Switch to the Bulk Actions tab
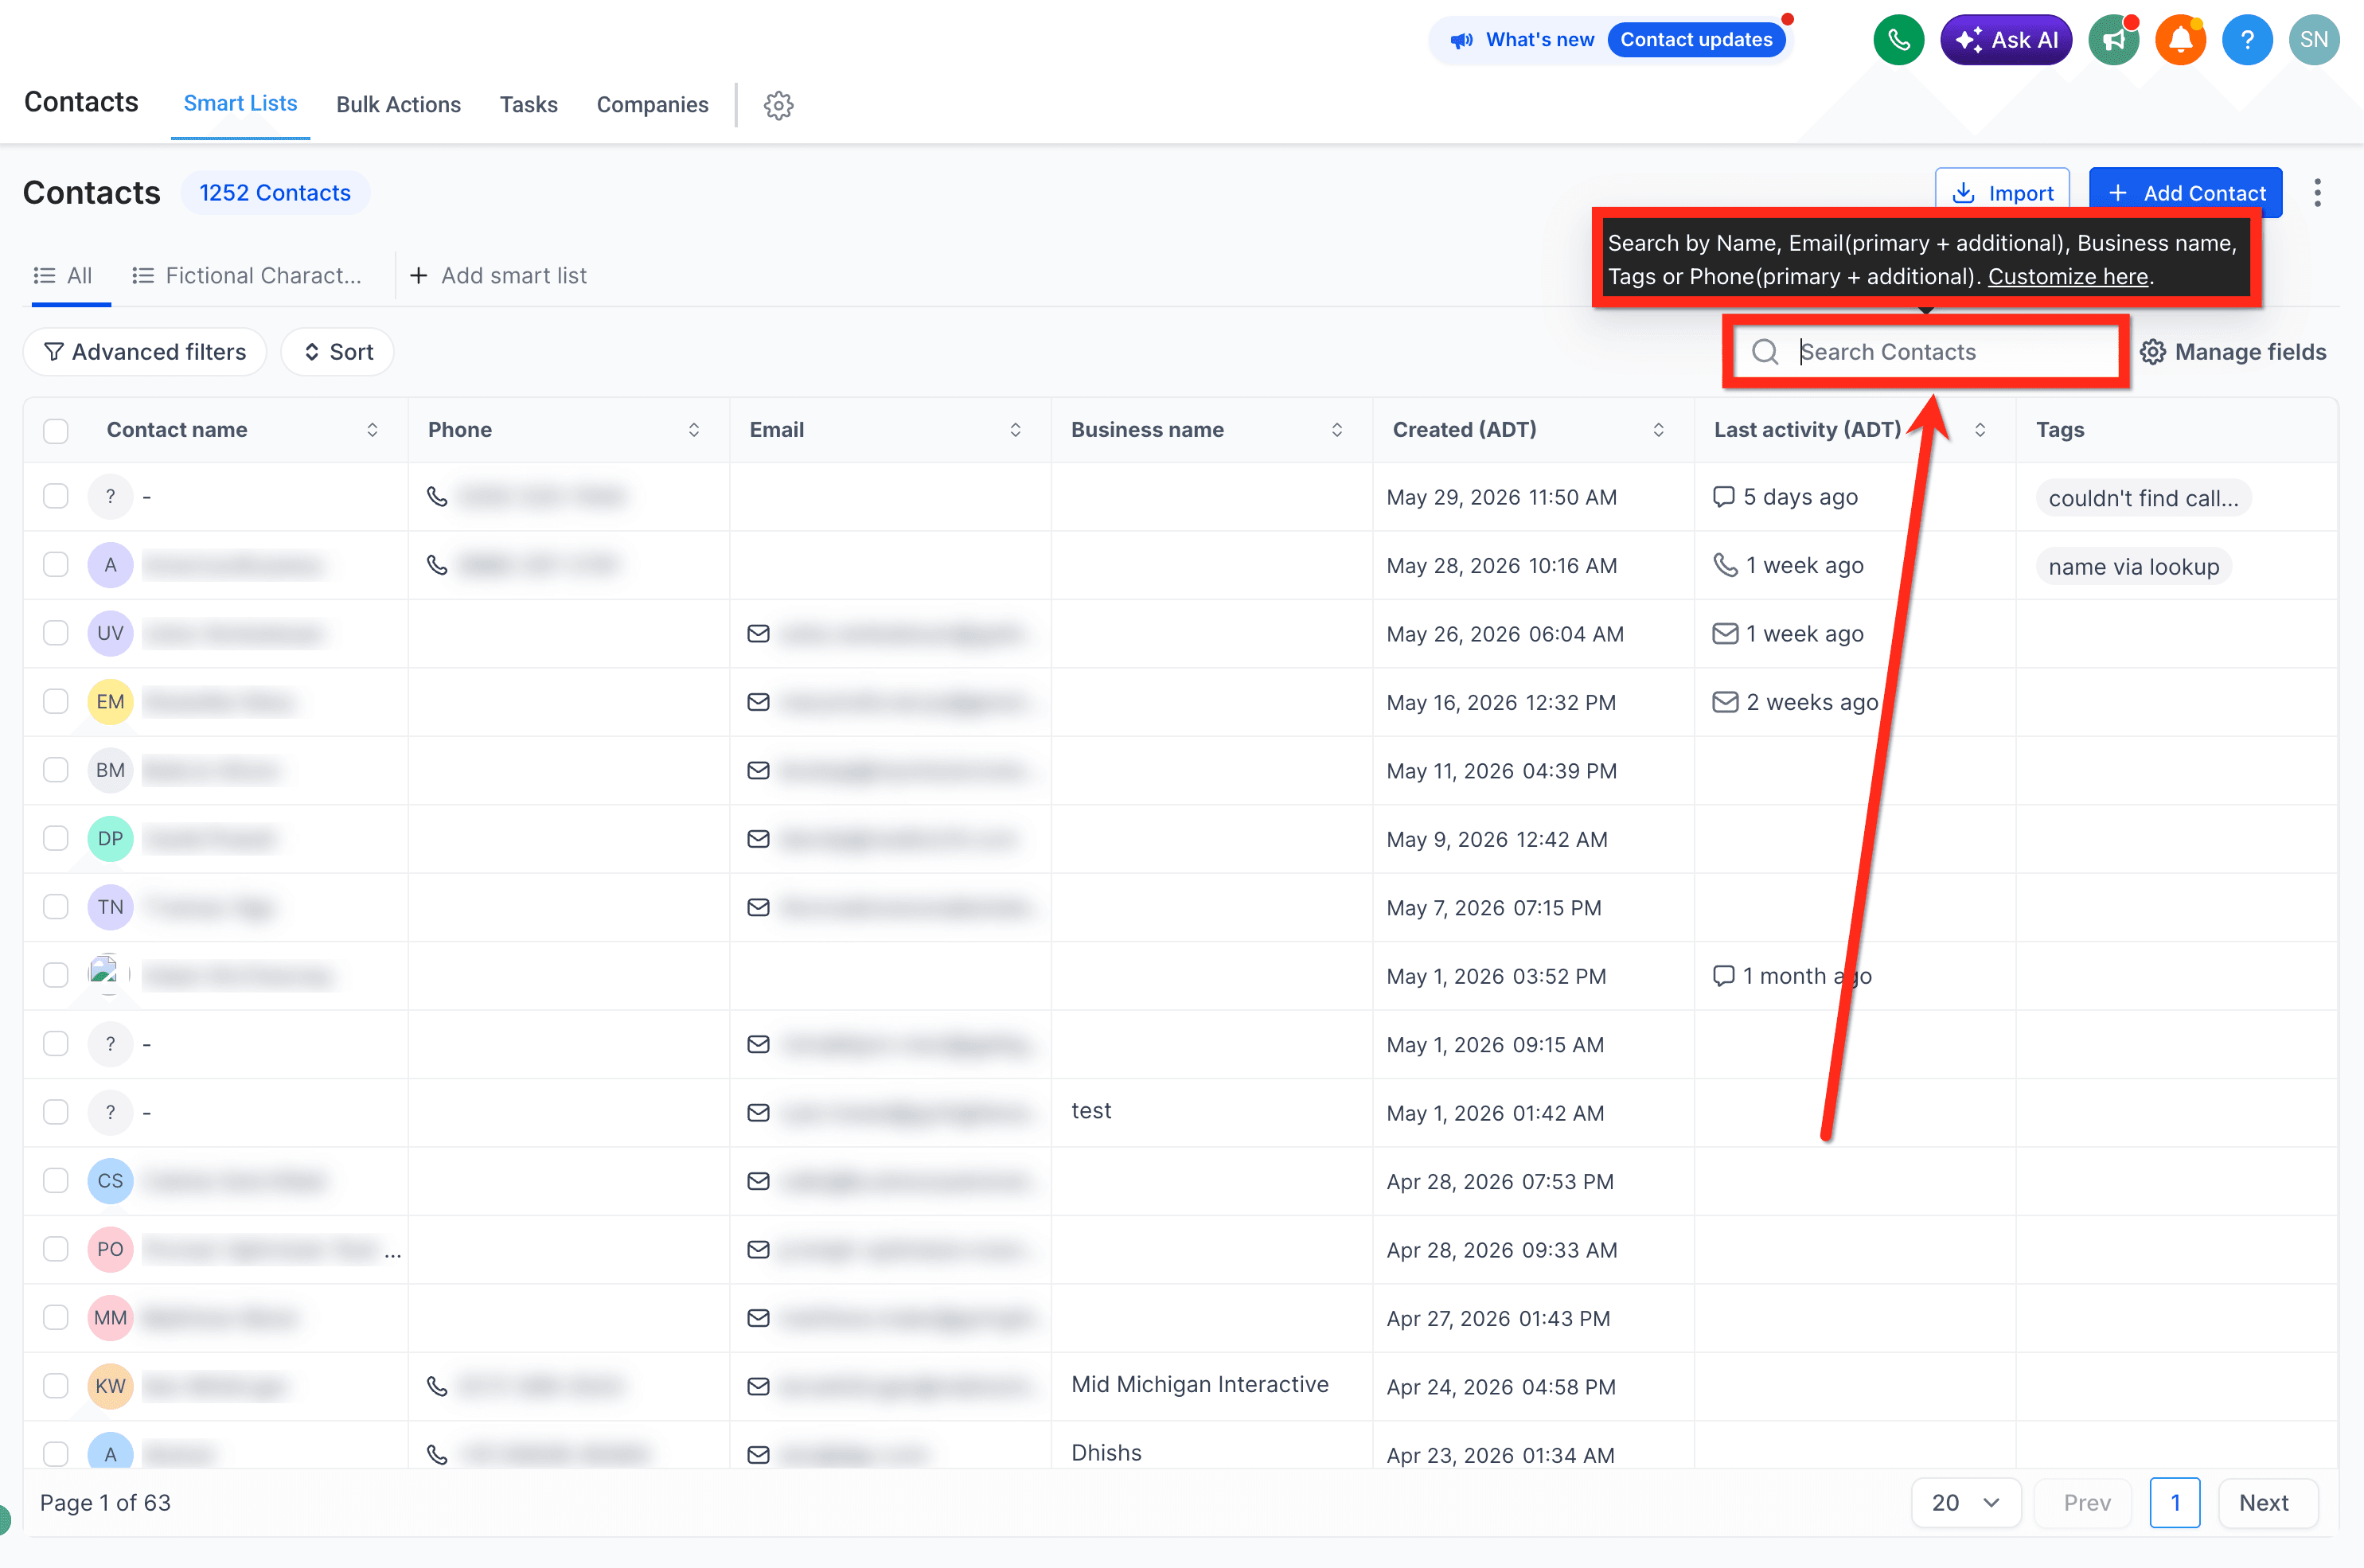The image size is (2364, 1568). tap(398, 105)
